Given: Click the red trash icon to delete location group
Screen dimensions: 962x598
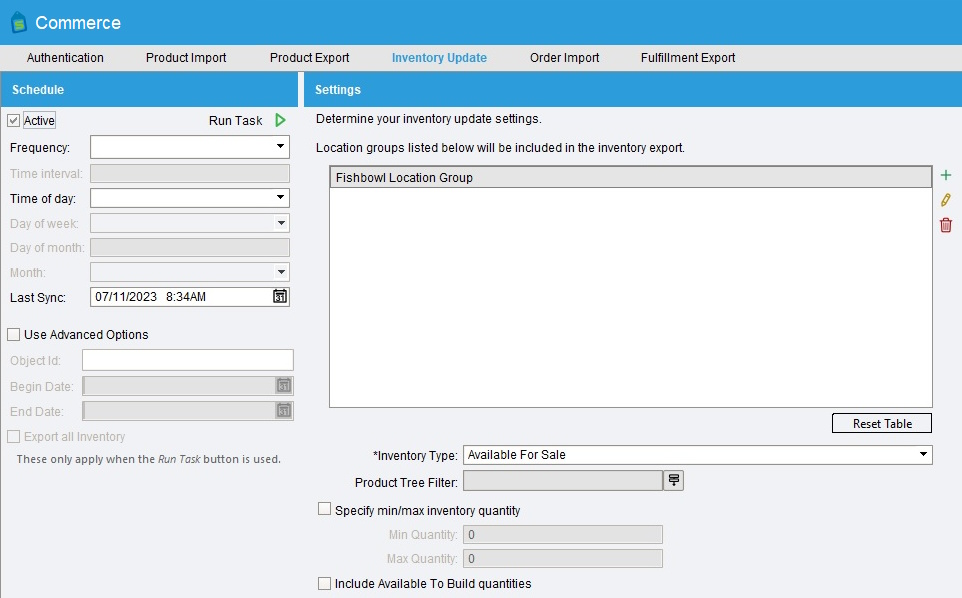Looking at the screenshot, I should point(946,225).
